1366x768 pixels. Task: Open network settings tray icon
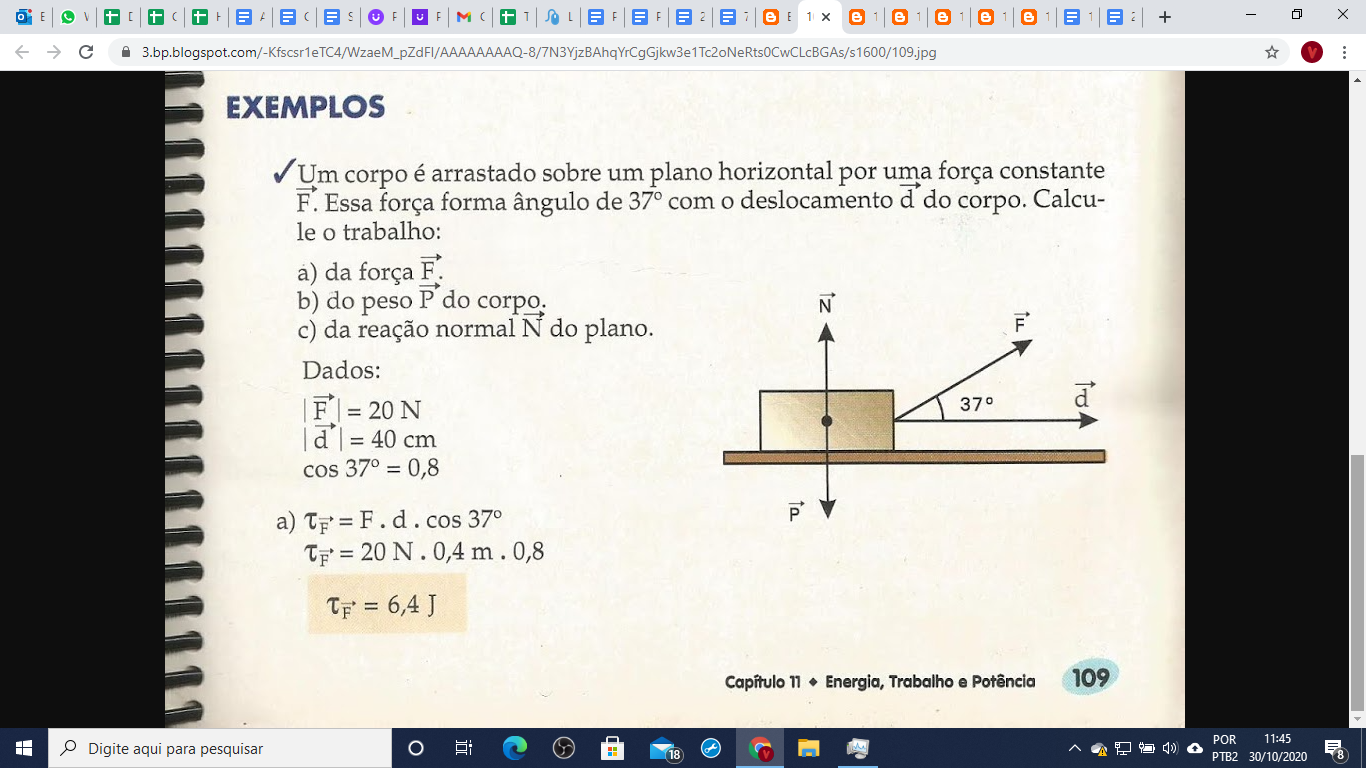coord(1123,748)
